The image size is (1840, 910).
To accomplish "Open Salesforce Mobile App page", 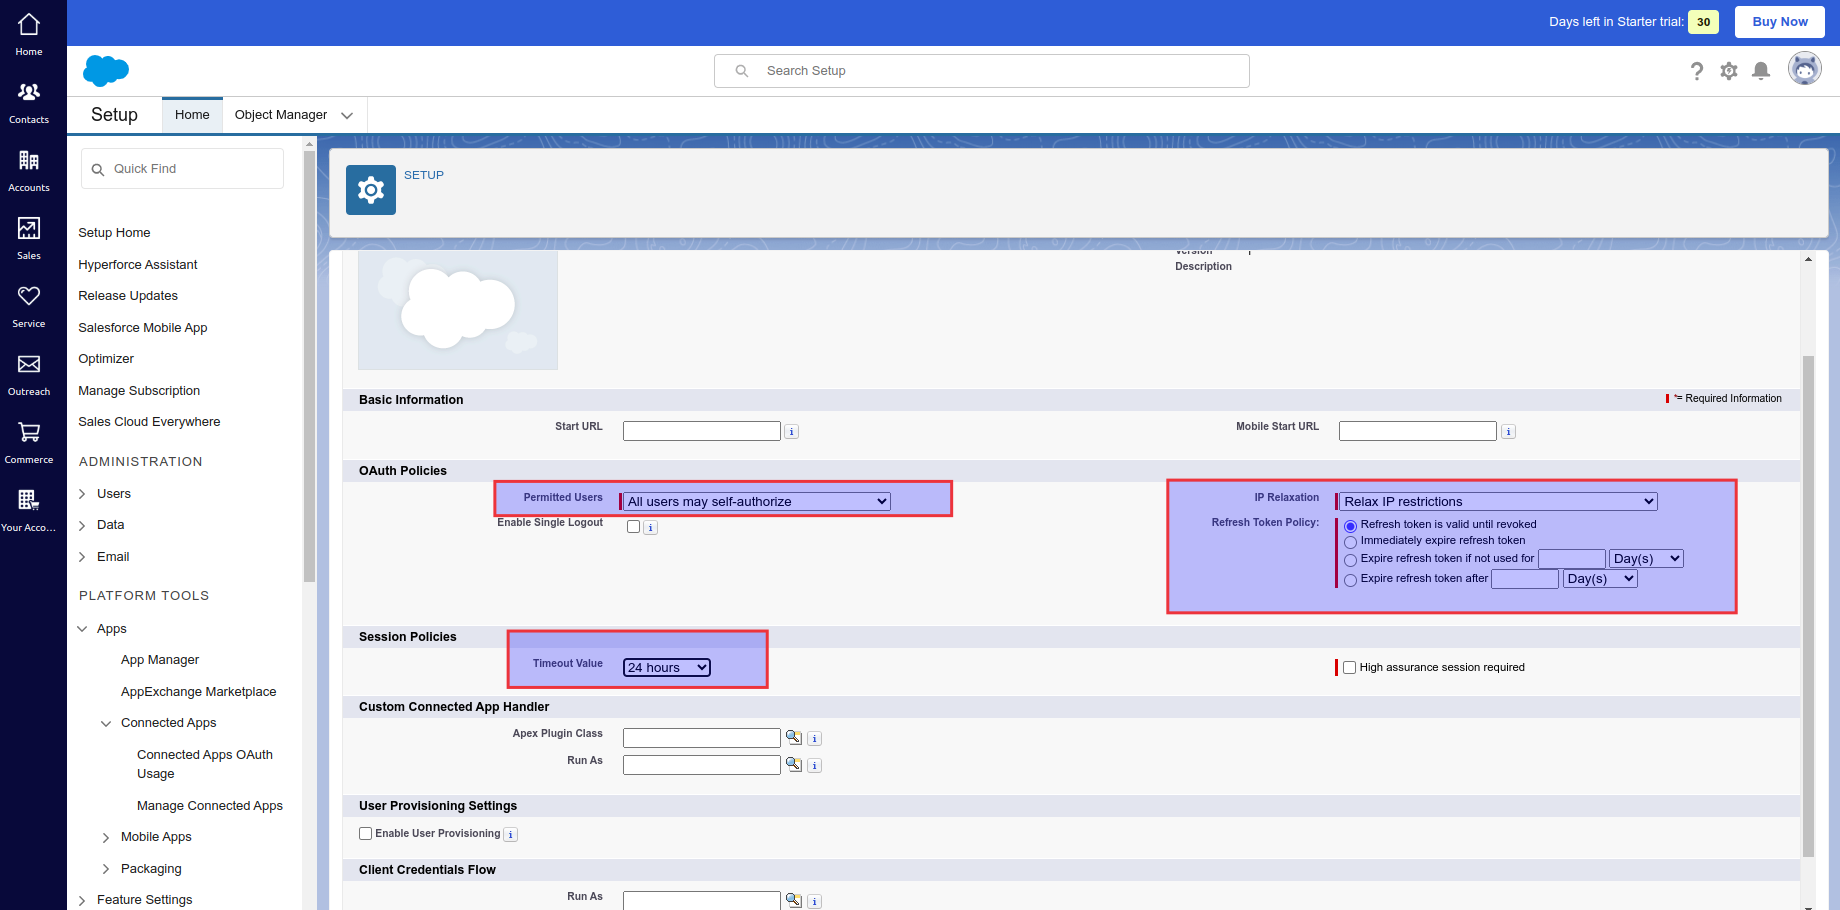I will [143, 328].
